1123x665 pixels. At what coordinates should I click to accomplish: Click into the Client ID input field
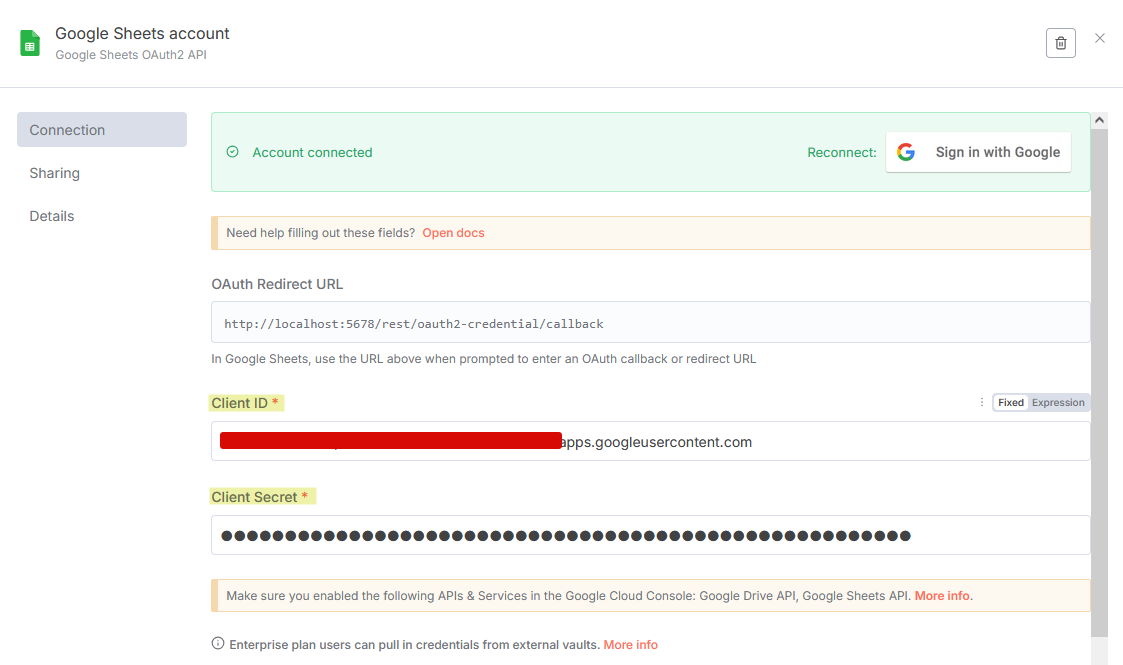(x=650, y=441)
